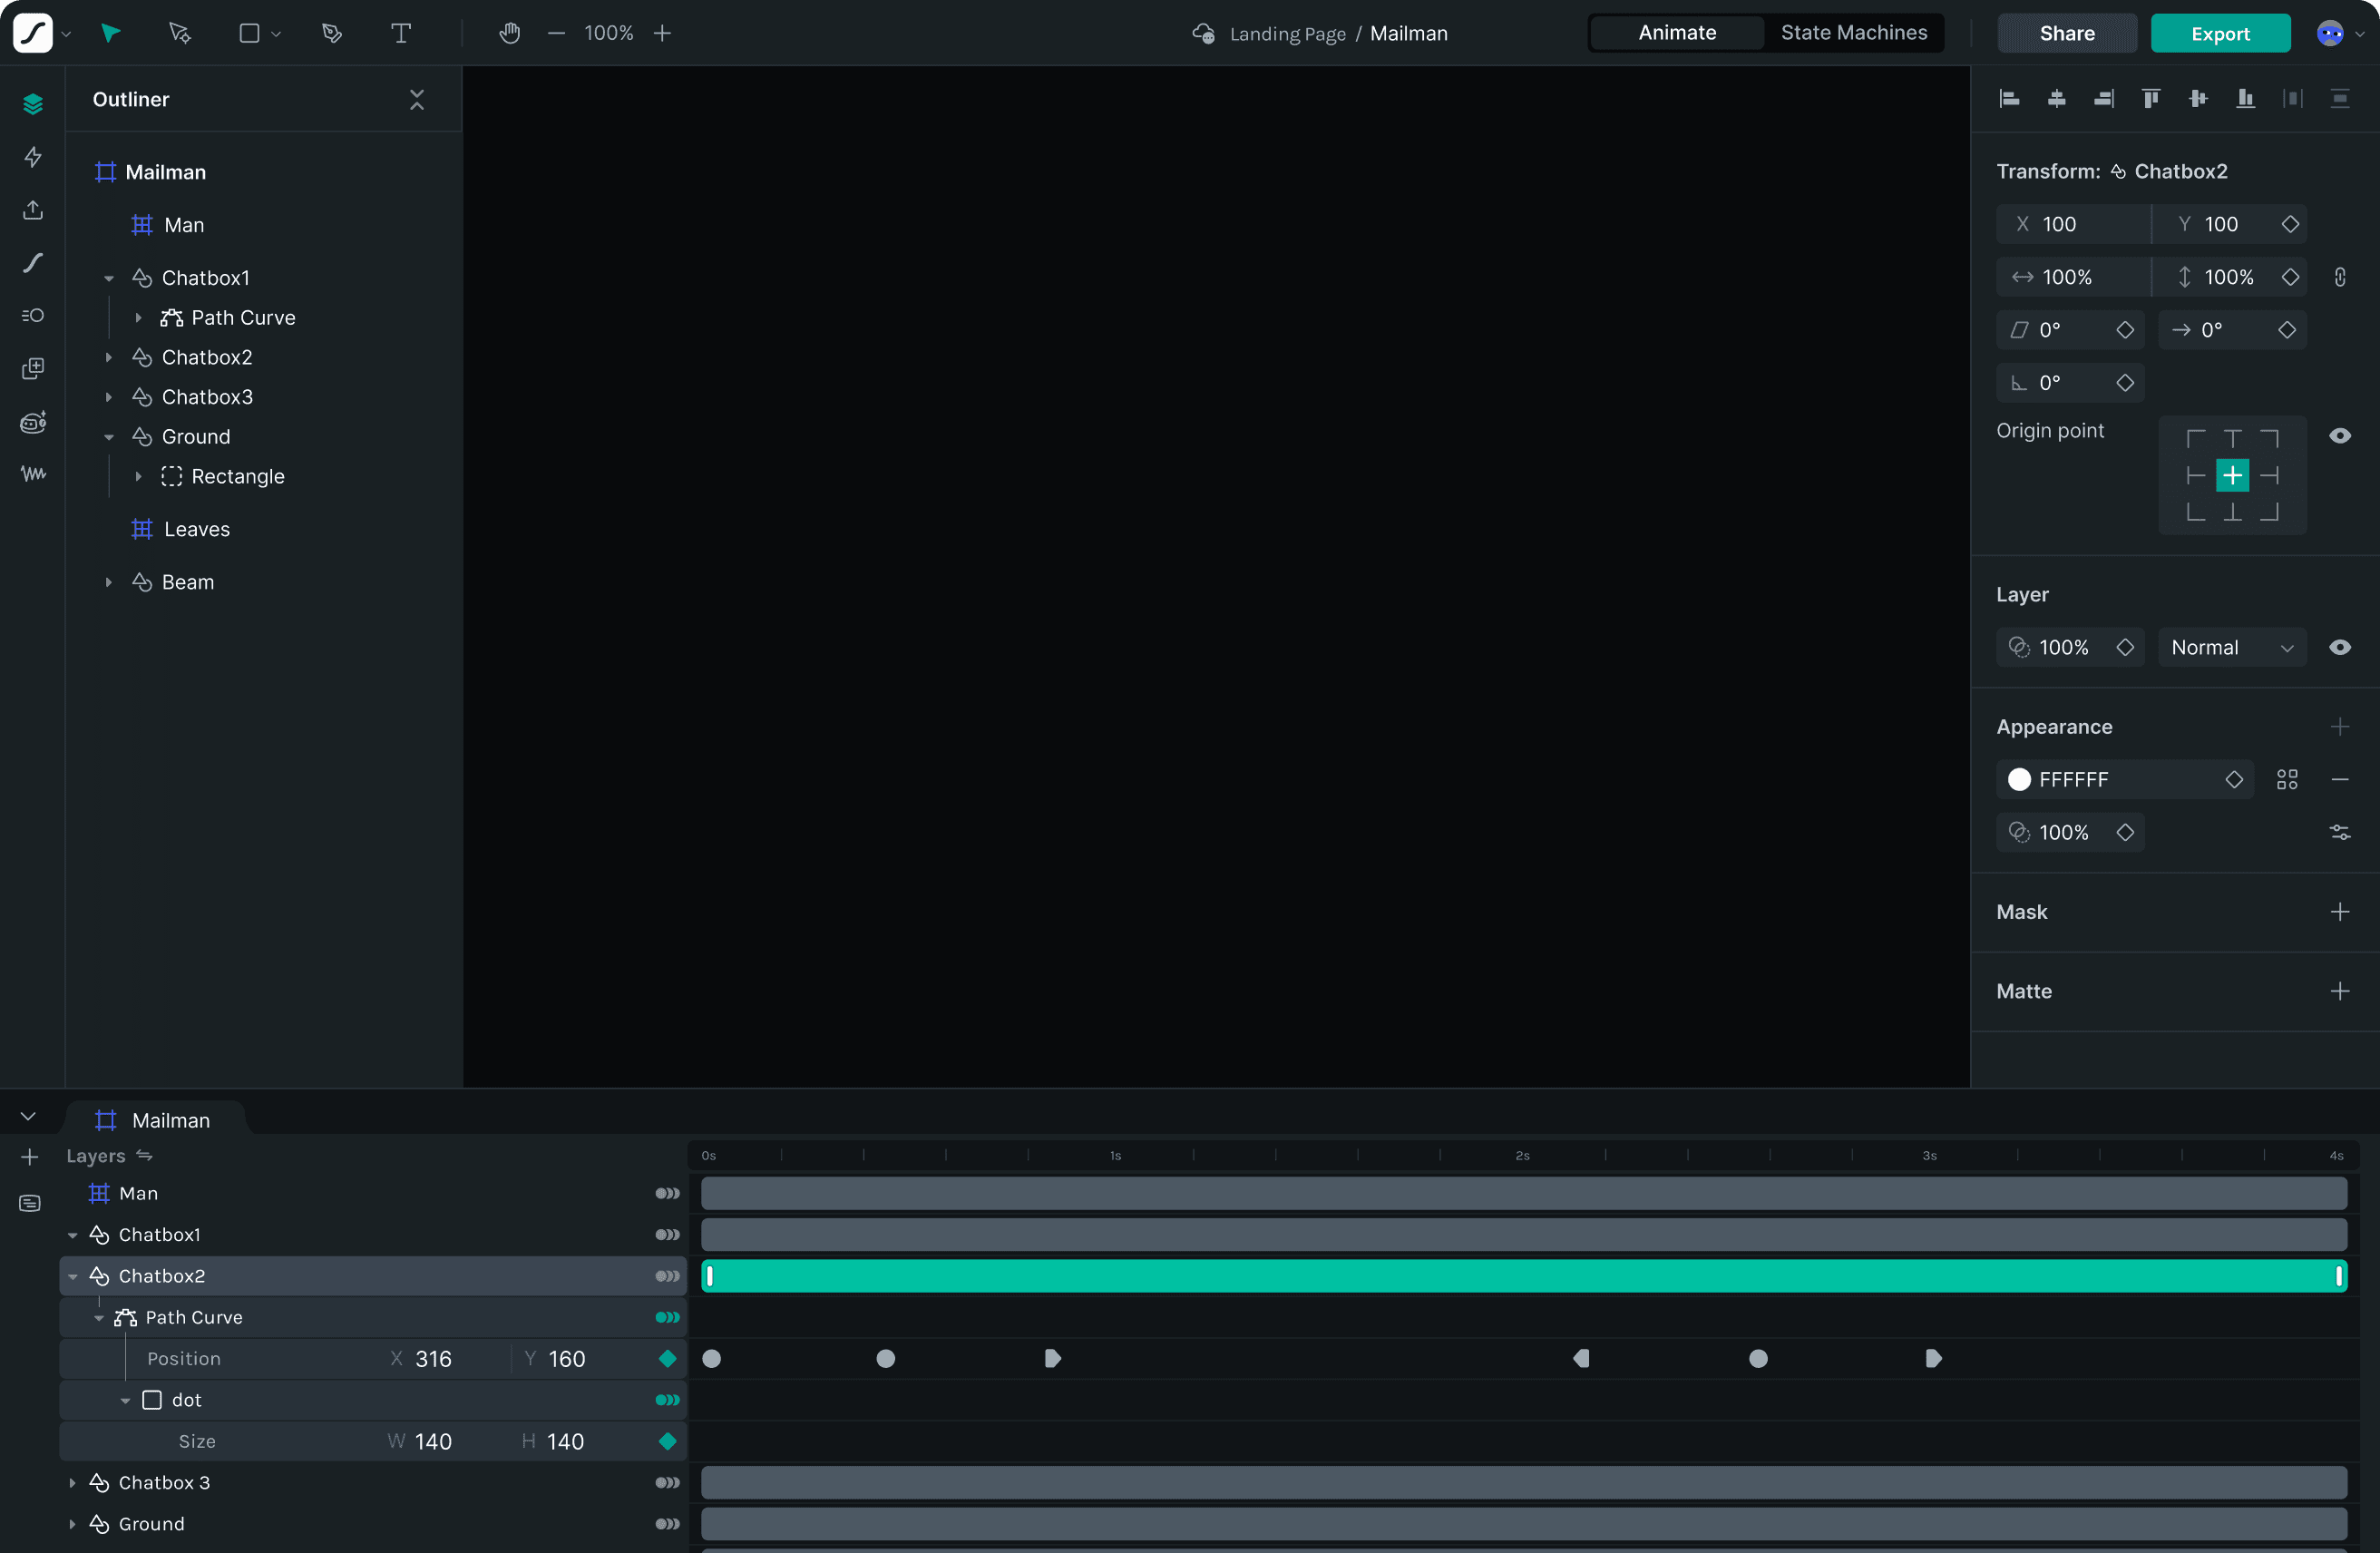This screenshot has width=2380, height=1553.
Task: Click the X position field 100
Action: click(2073, 224)
